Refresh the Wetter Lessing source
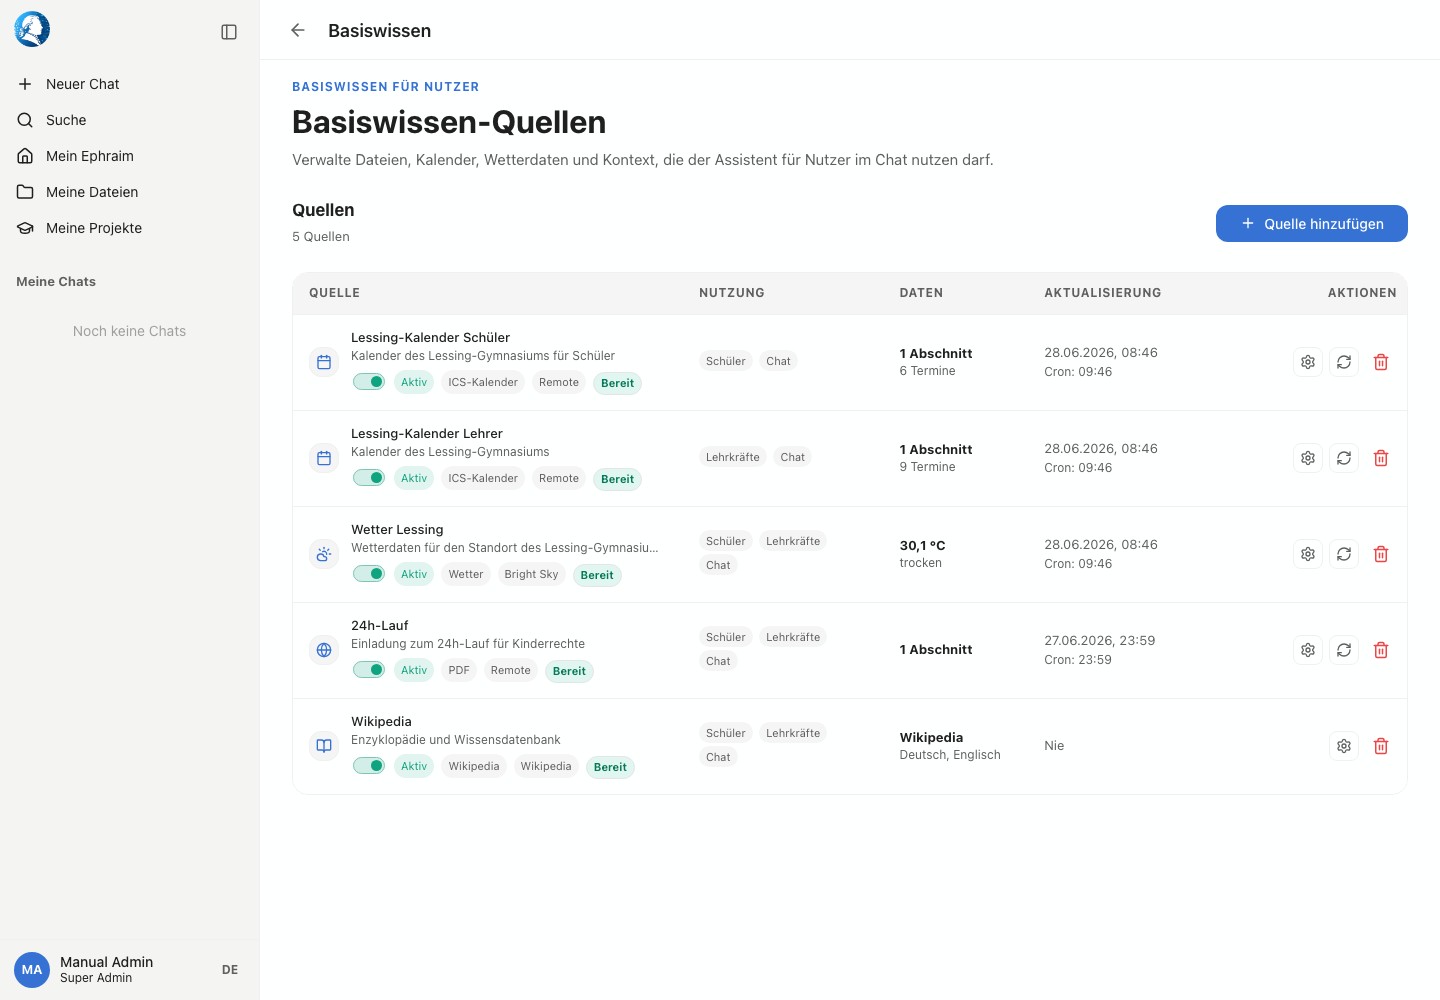 coord(1344,554)
